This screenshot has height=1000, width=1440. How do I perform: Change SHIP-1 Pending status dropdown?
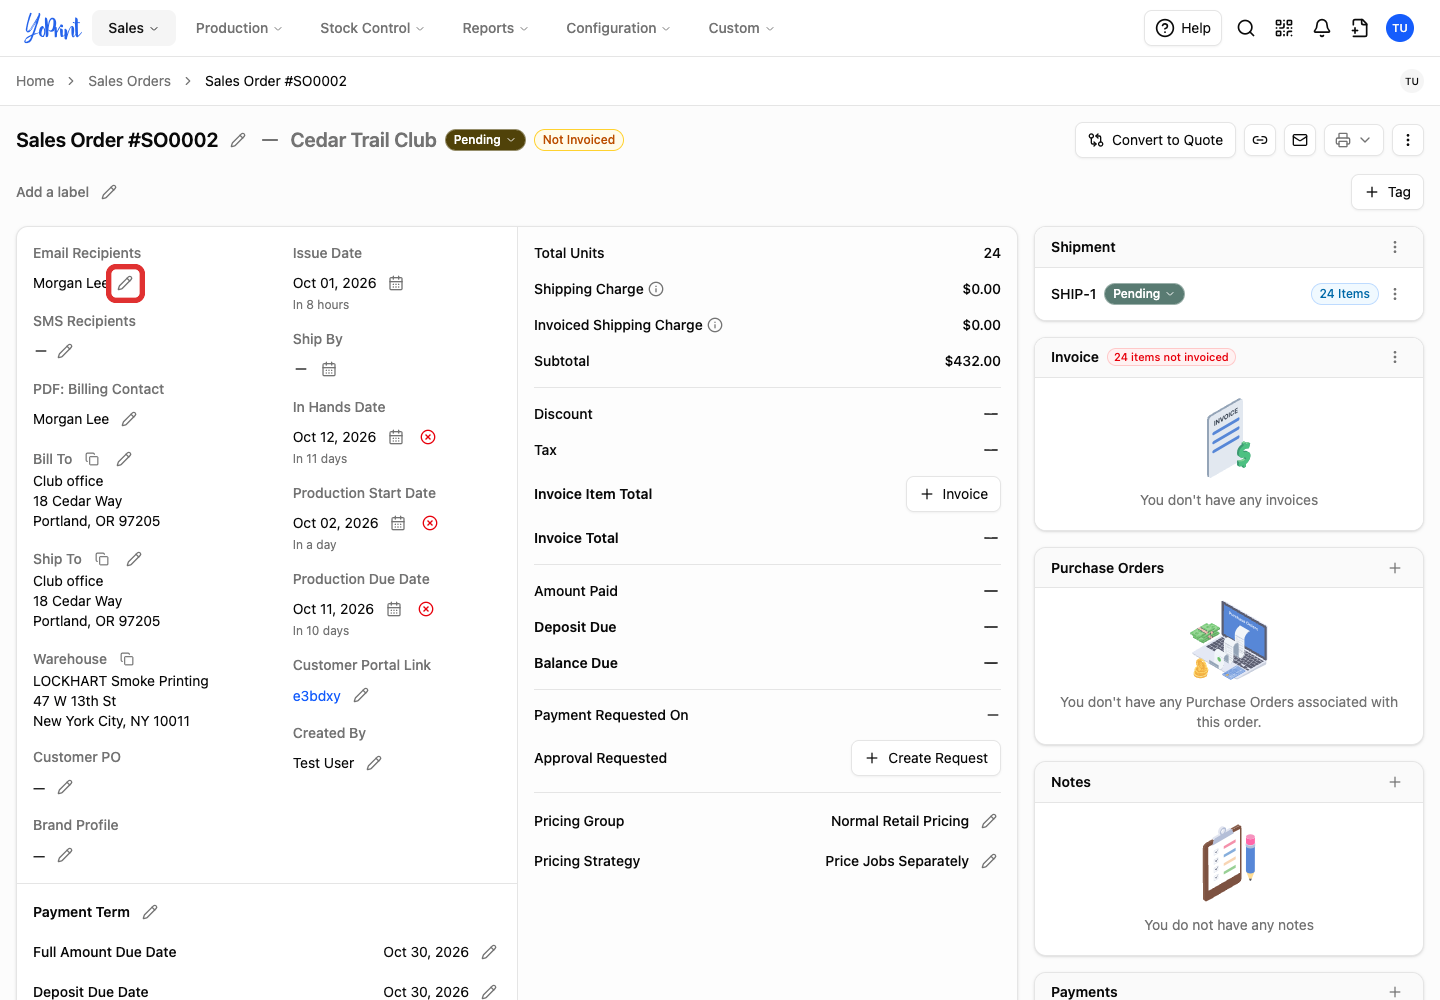pyautogui.click(x=1144, y=294)
